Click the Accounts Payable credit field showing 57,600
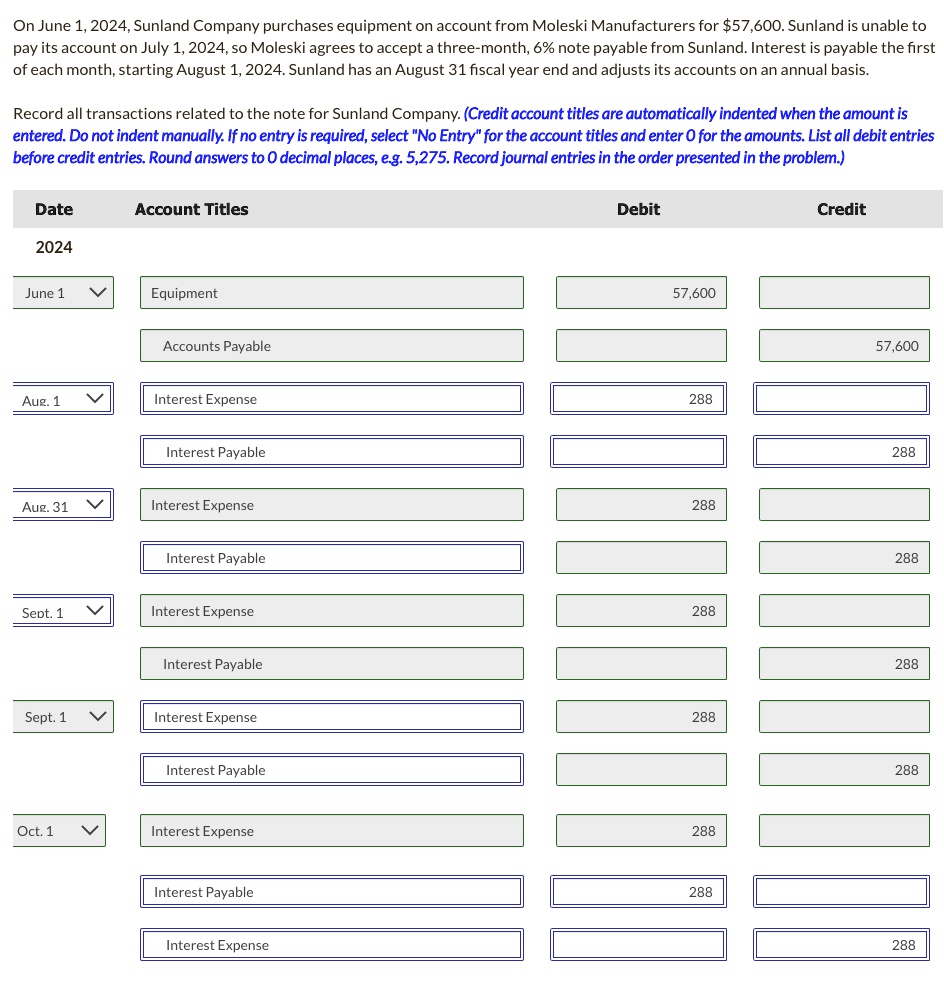Viewport: 944px width, 992px height. 844,345
